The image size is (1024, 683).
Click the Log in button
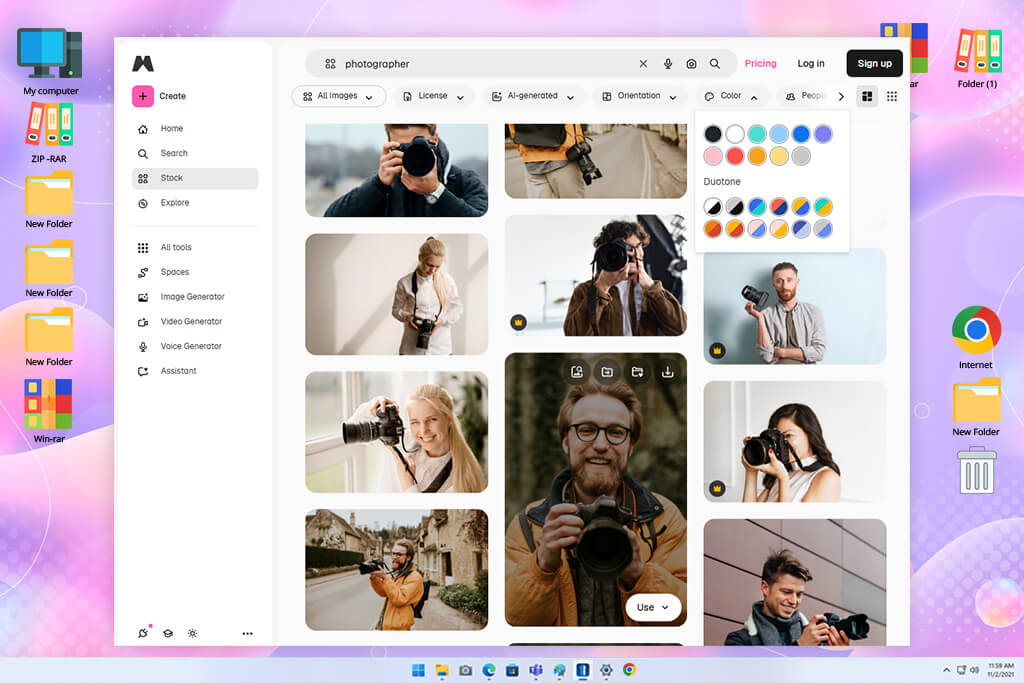point(810,63)
